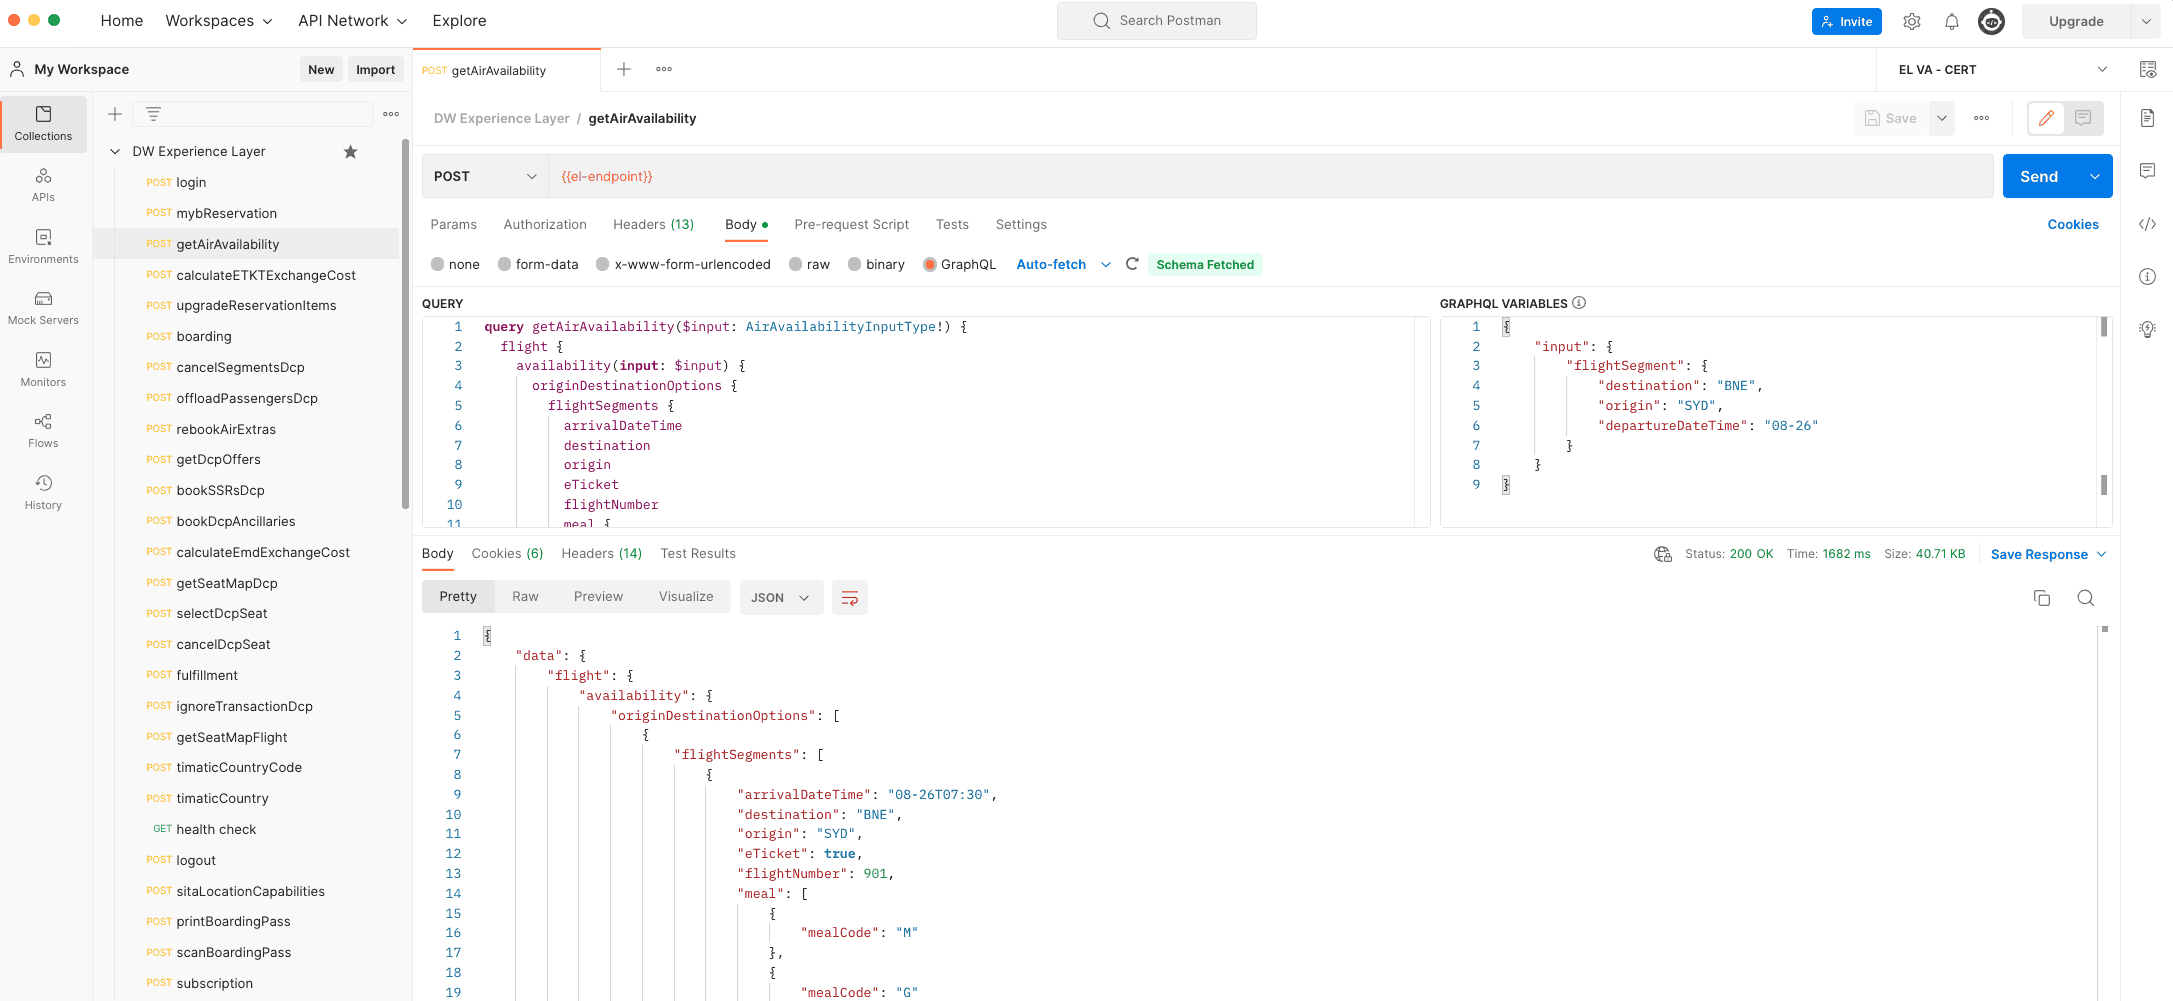
Task: Open the settings gear icon
Action: tap(1911, 21)
